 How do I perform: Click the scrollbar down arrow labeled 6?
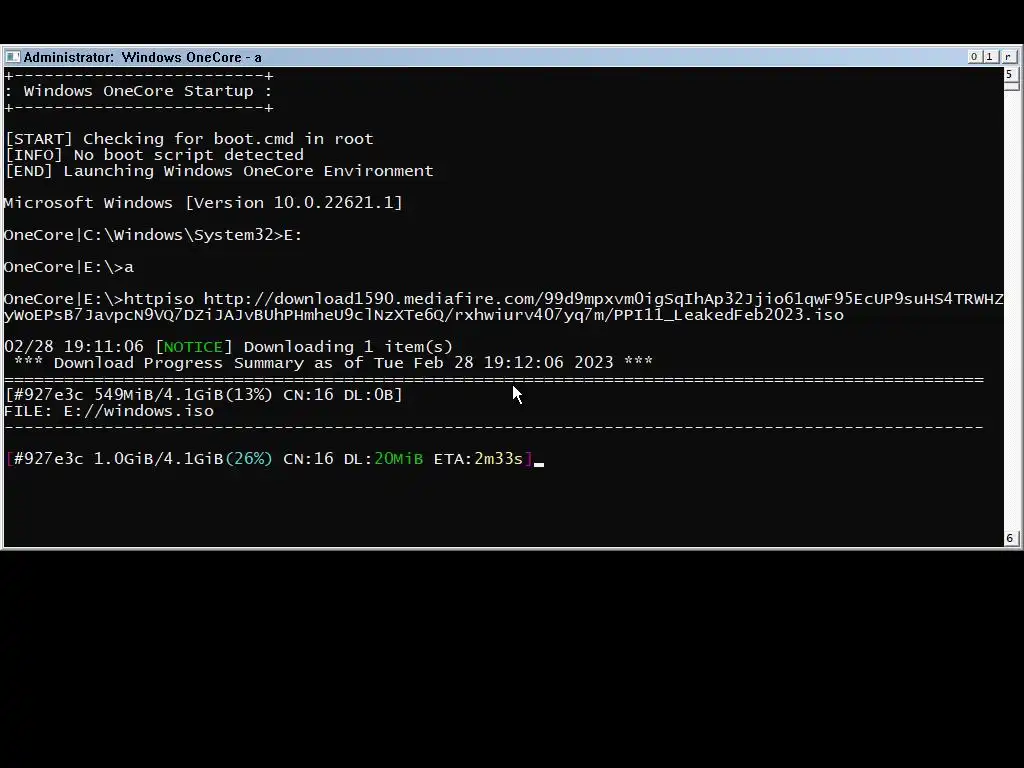(x=1010, y=538)
